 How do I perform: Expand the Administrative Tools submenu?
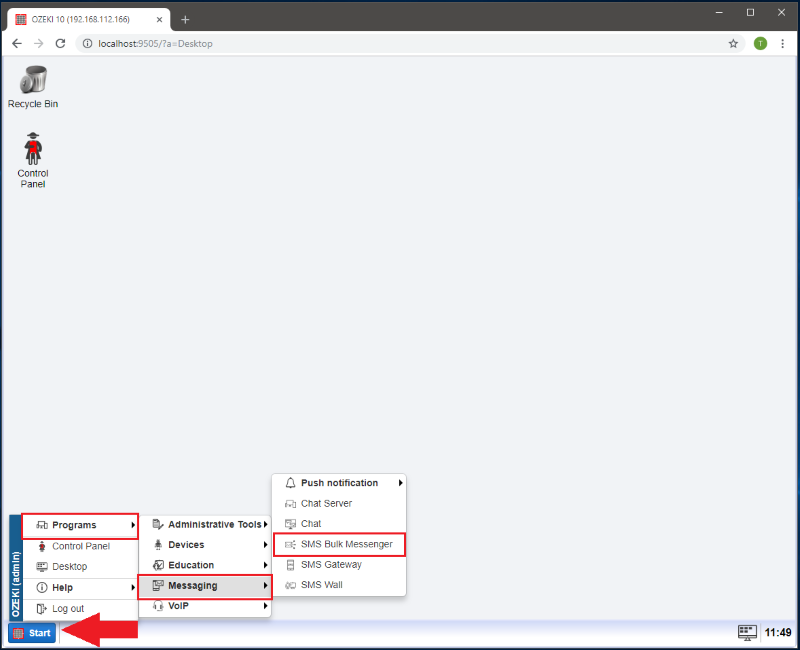[210, 524]
